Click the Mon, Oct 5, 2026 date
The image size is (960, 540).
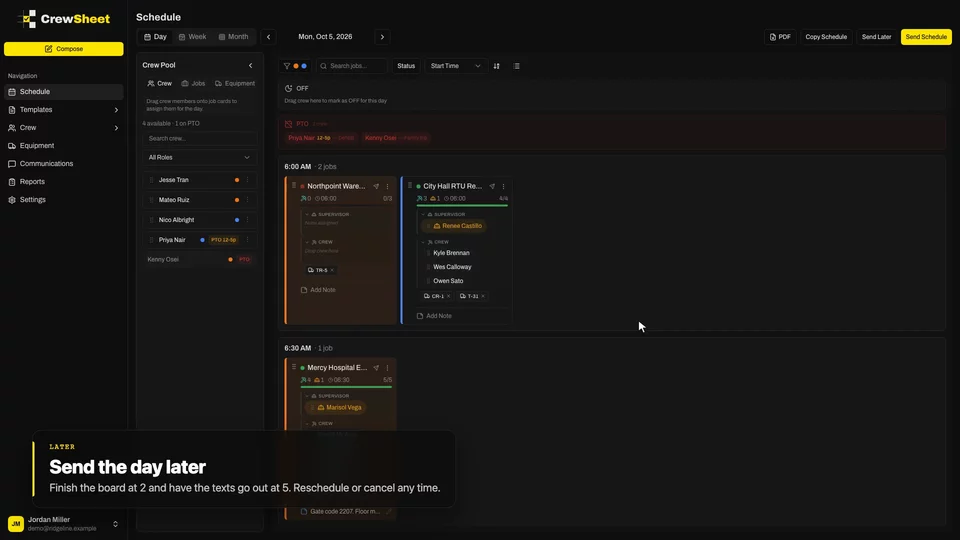click(325, 37)
